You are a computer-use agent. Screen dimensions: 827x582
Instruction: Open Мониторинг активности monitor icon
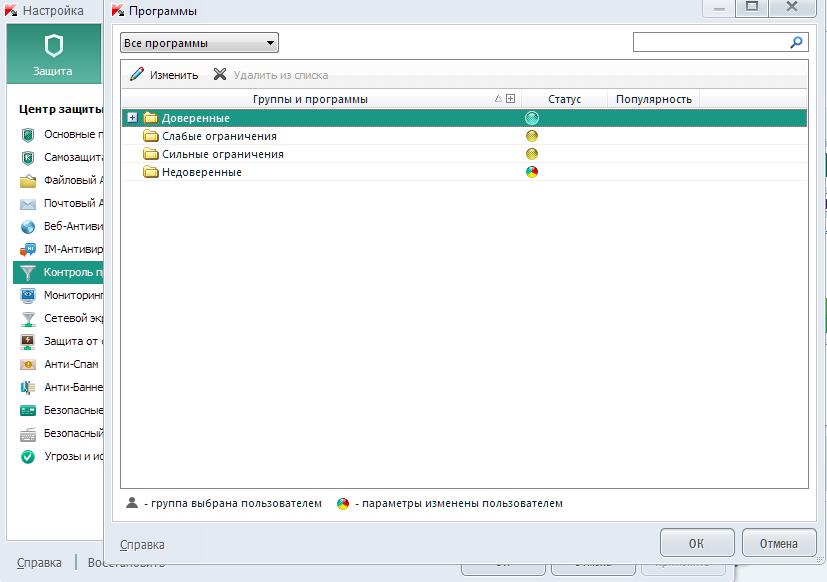click(x=28, y=295)
